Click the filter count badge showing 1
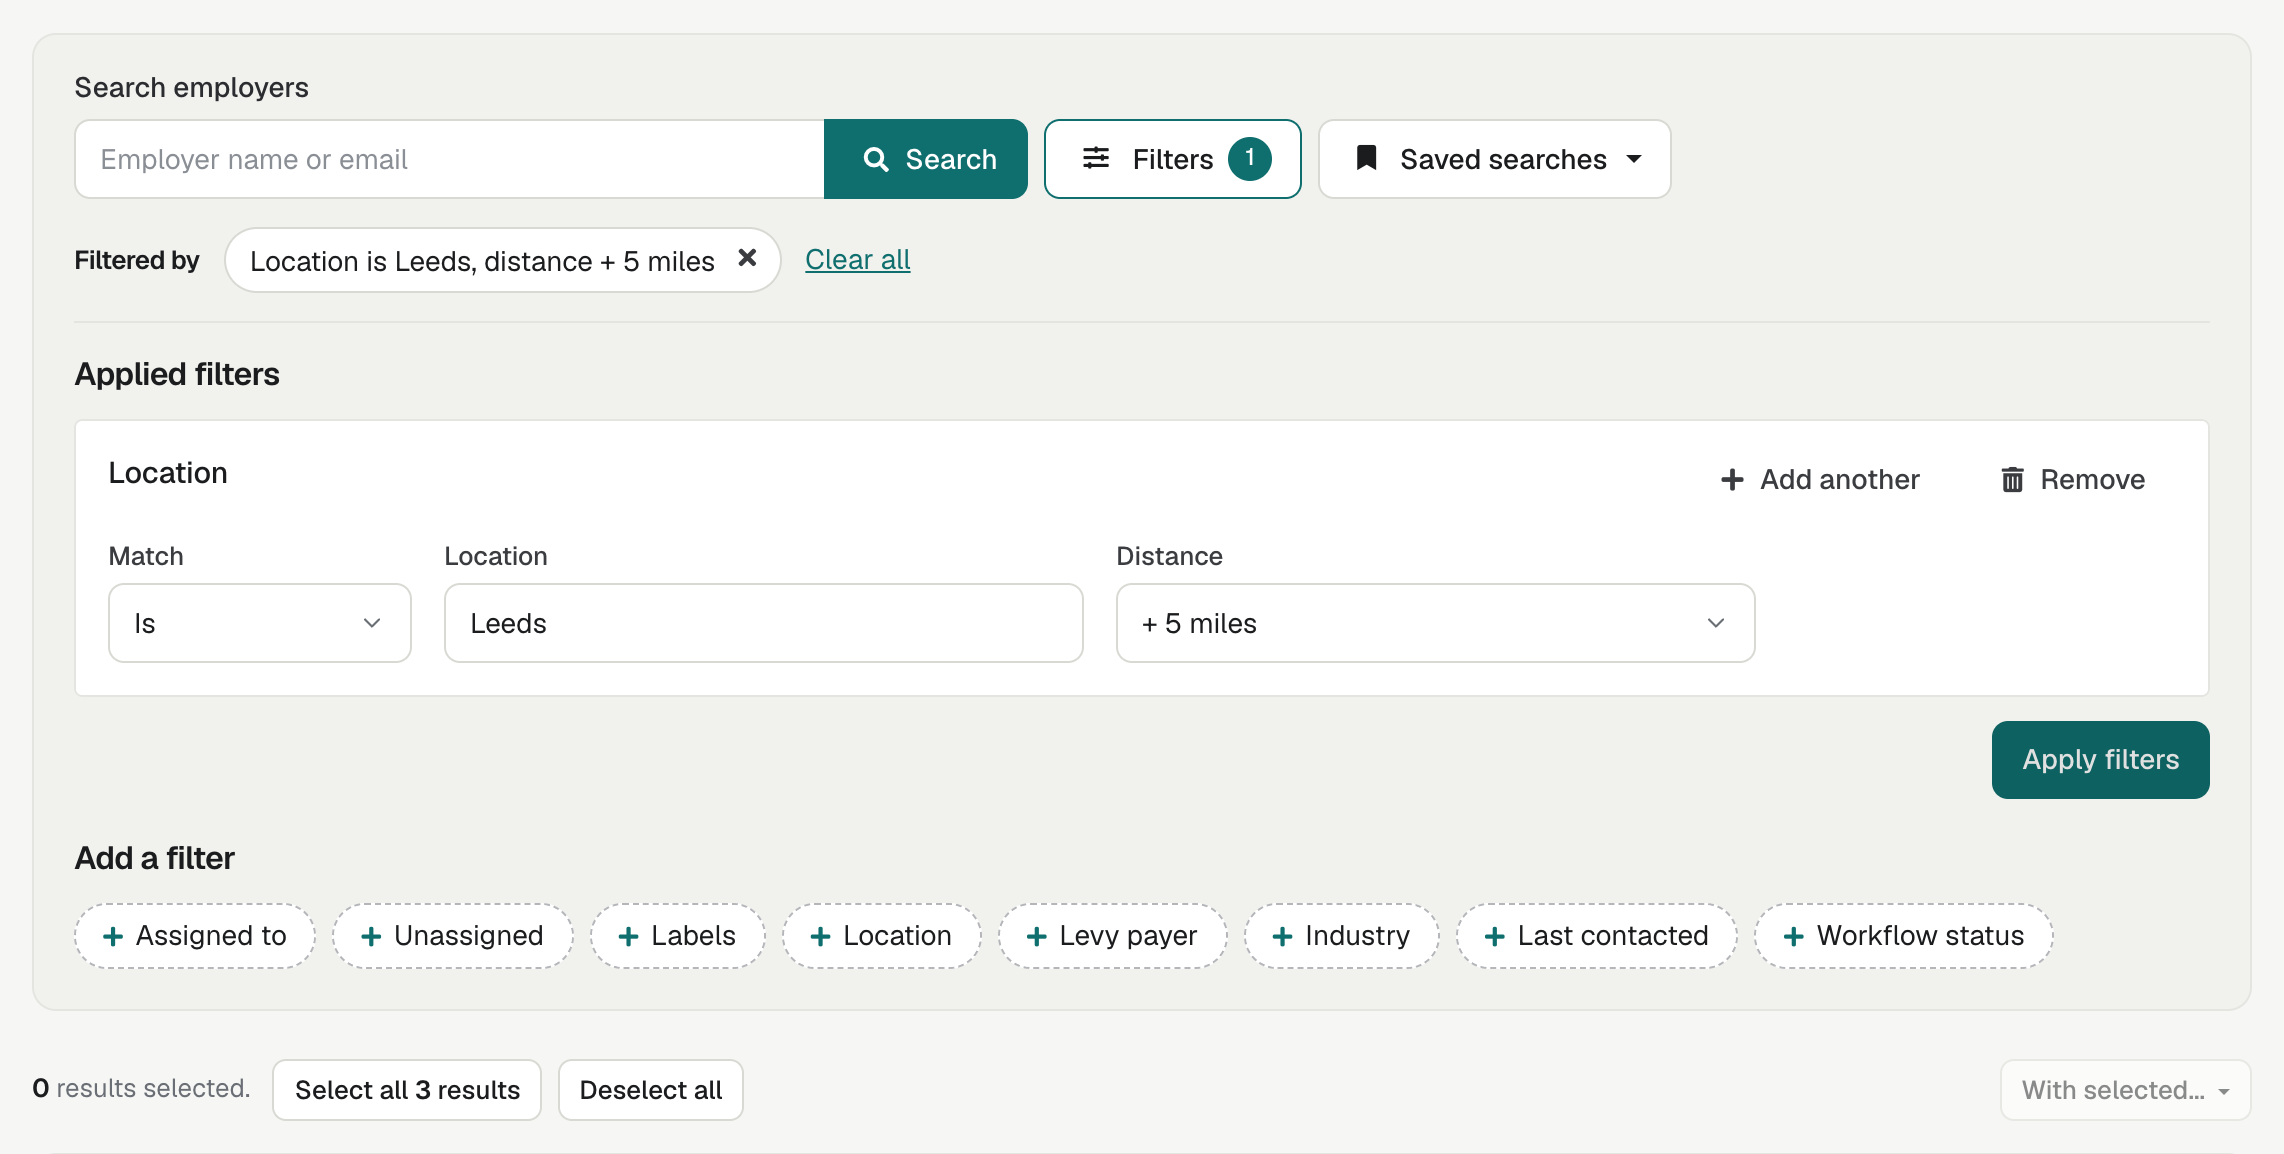Image resolution: width=2284 pixels, height=1154 pixels. pos(1249,159)
